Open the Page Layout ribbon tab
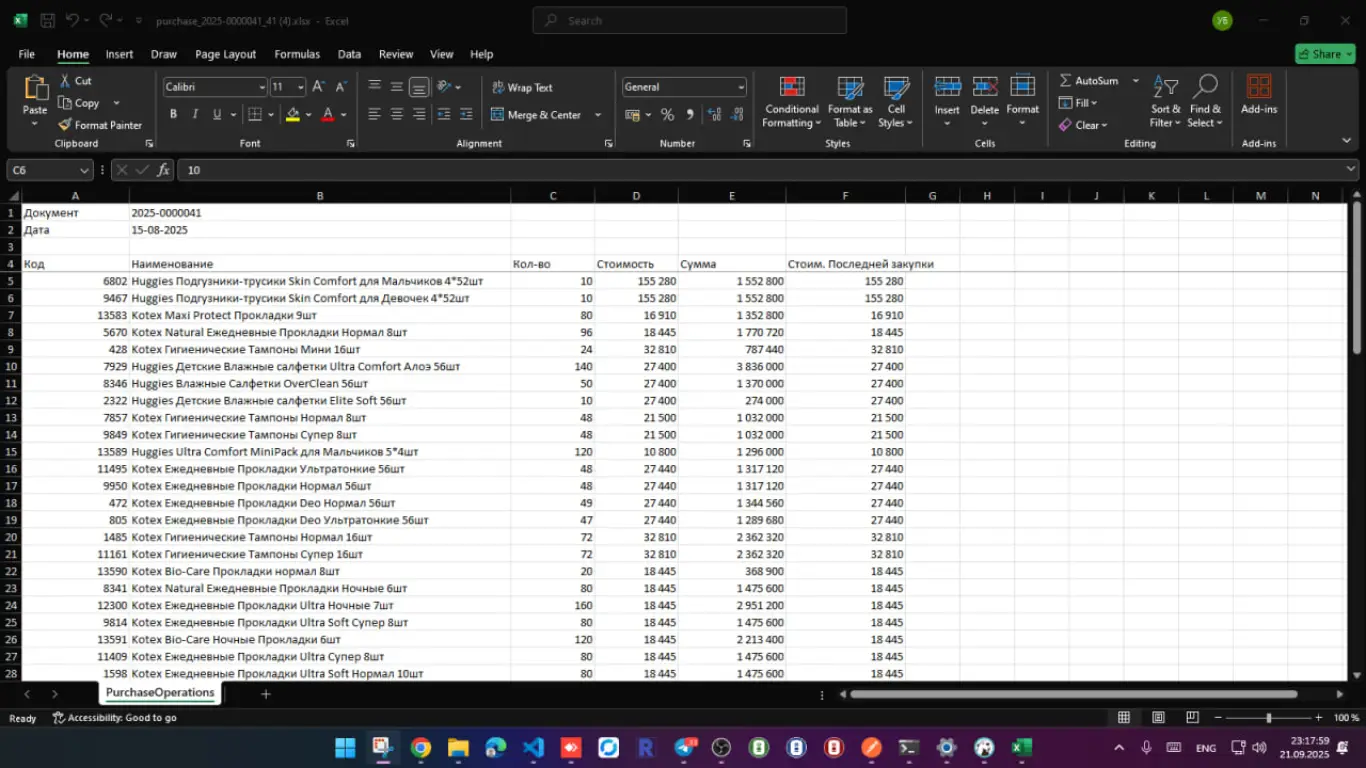 point(225,54)
